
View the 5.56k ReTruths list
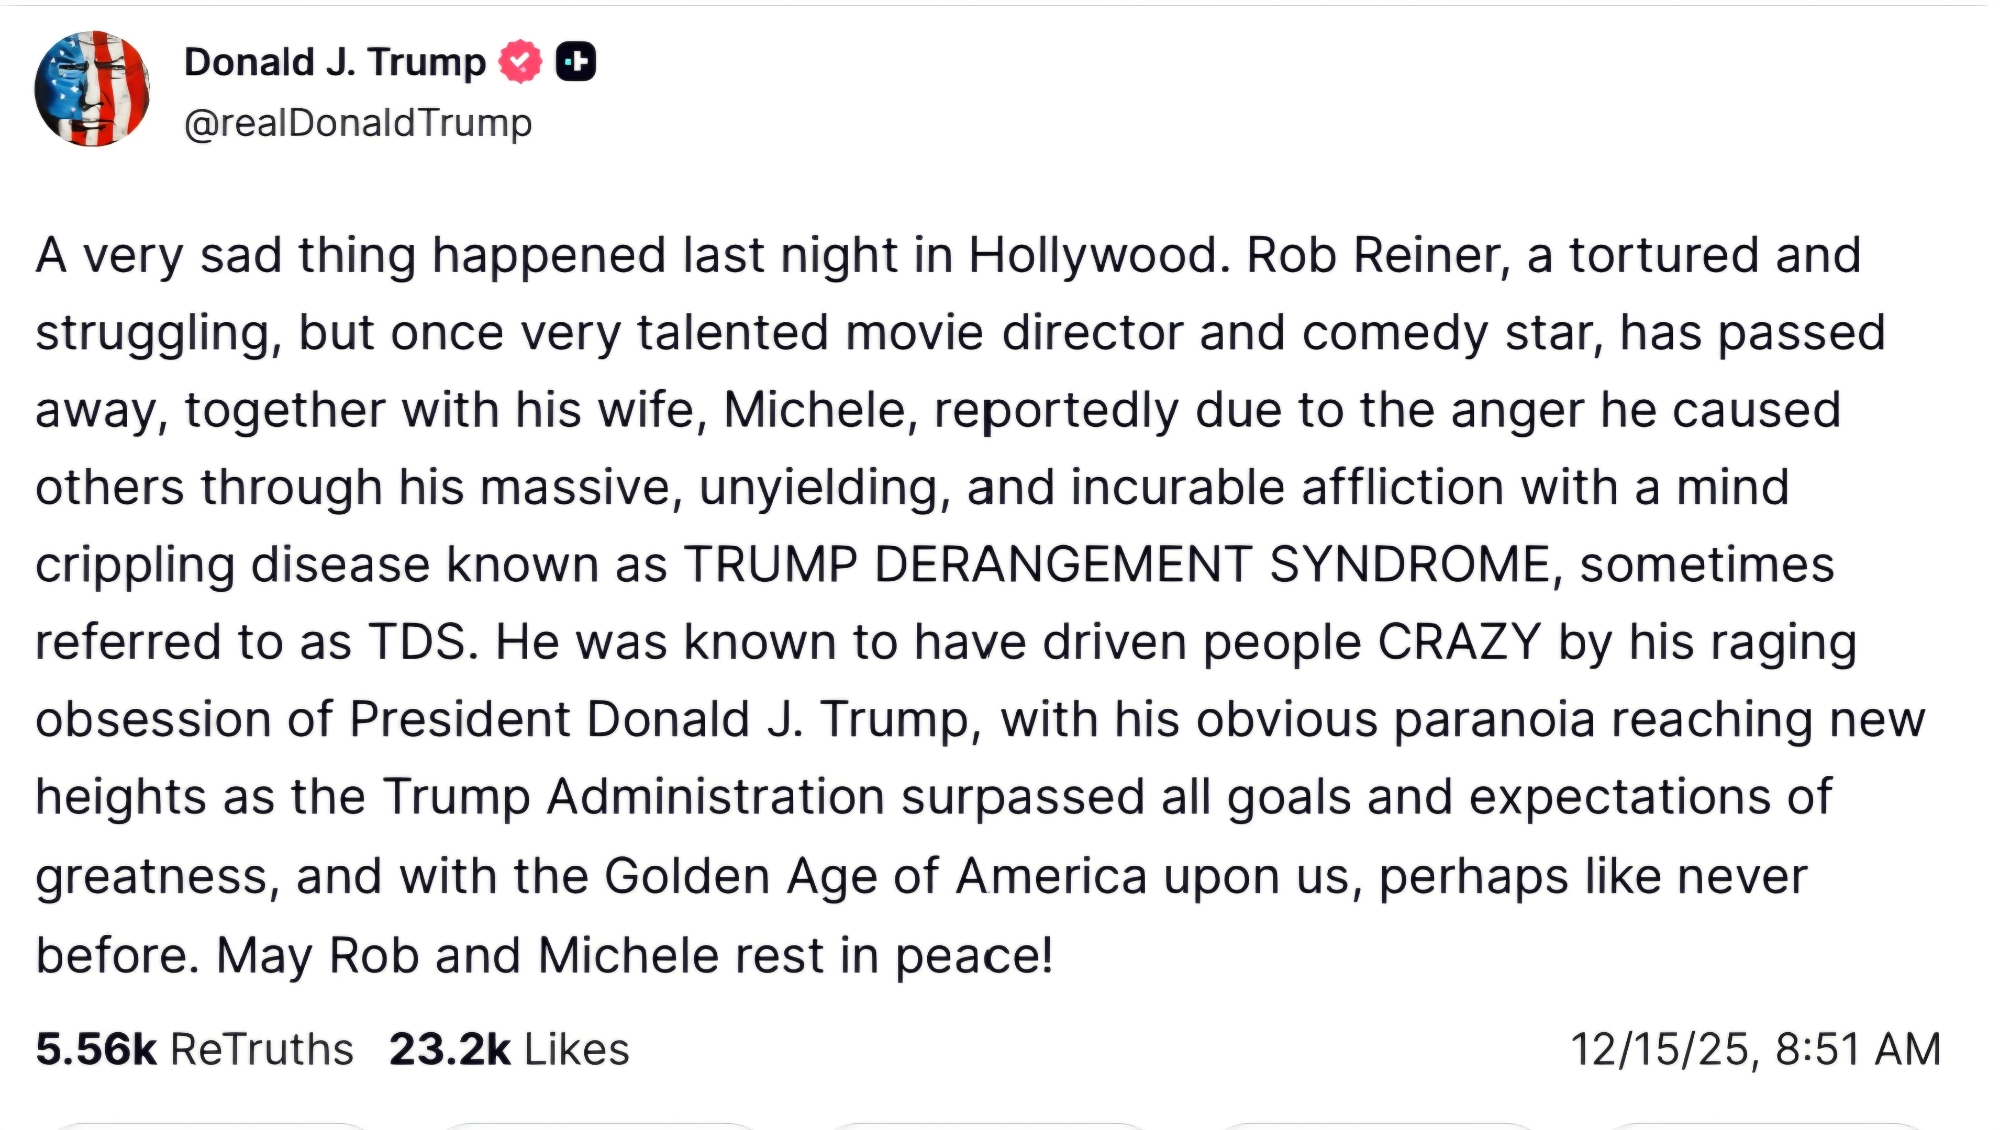click(195, 1049)
